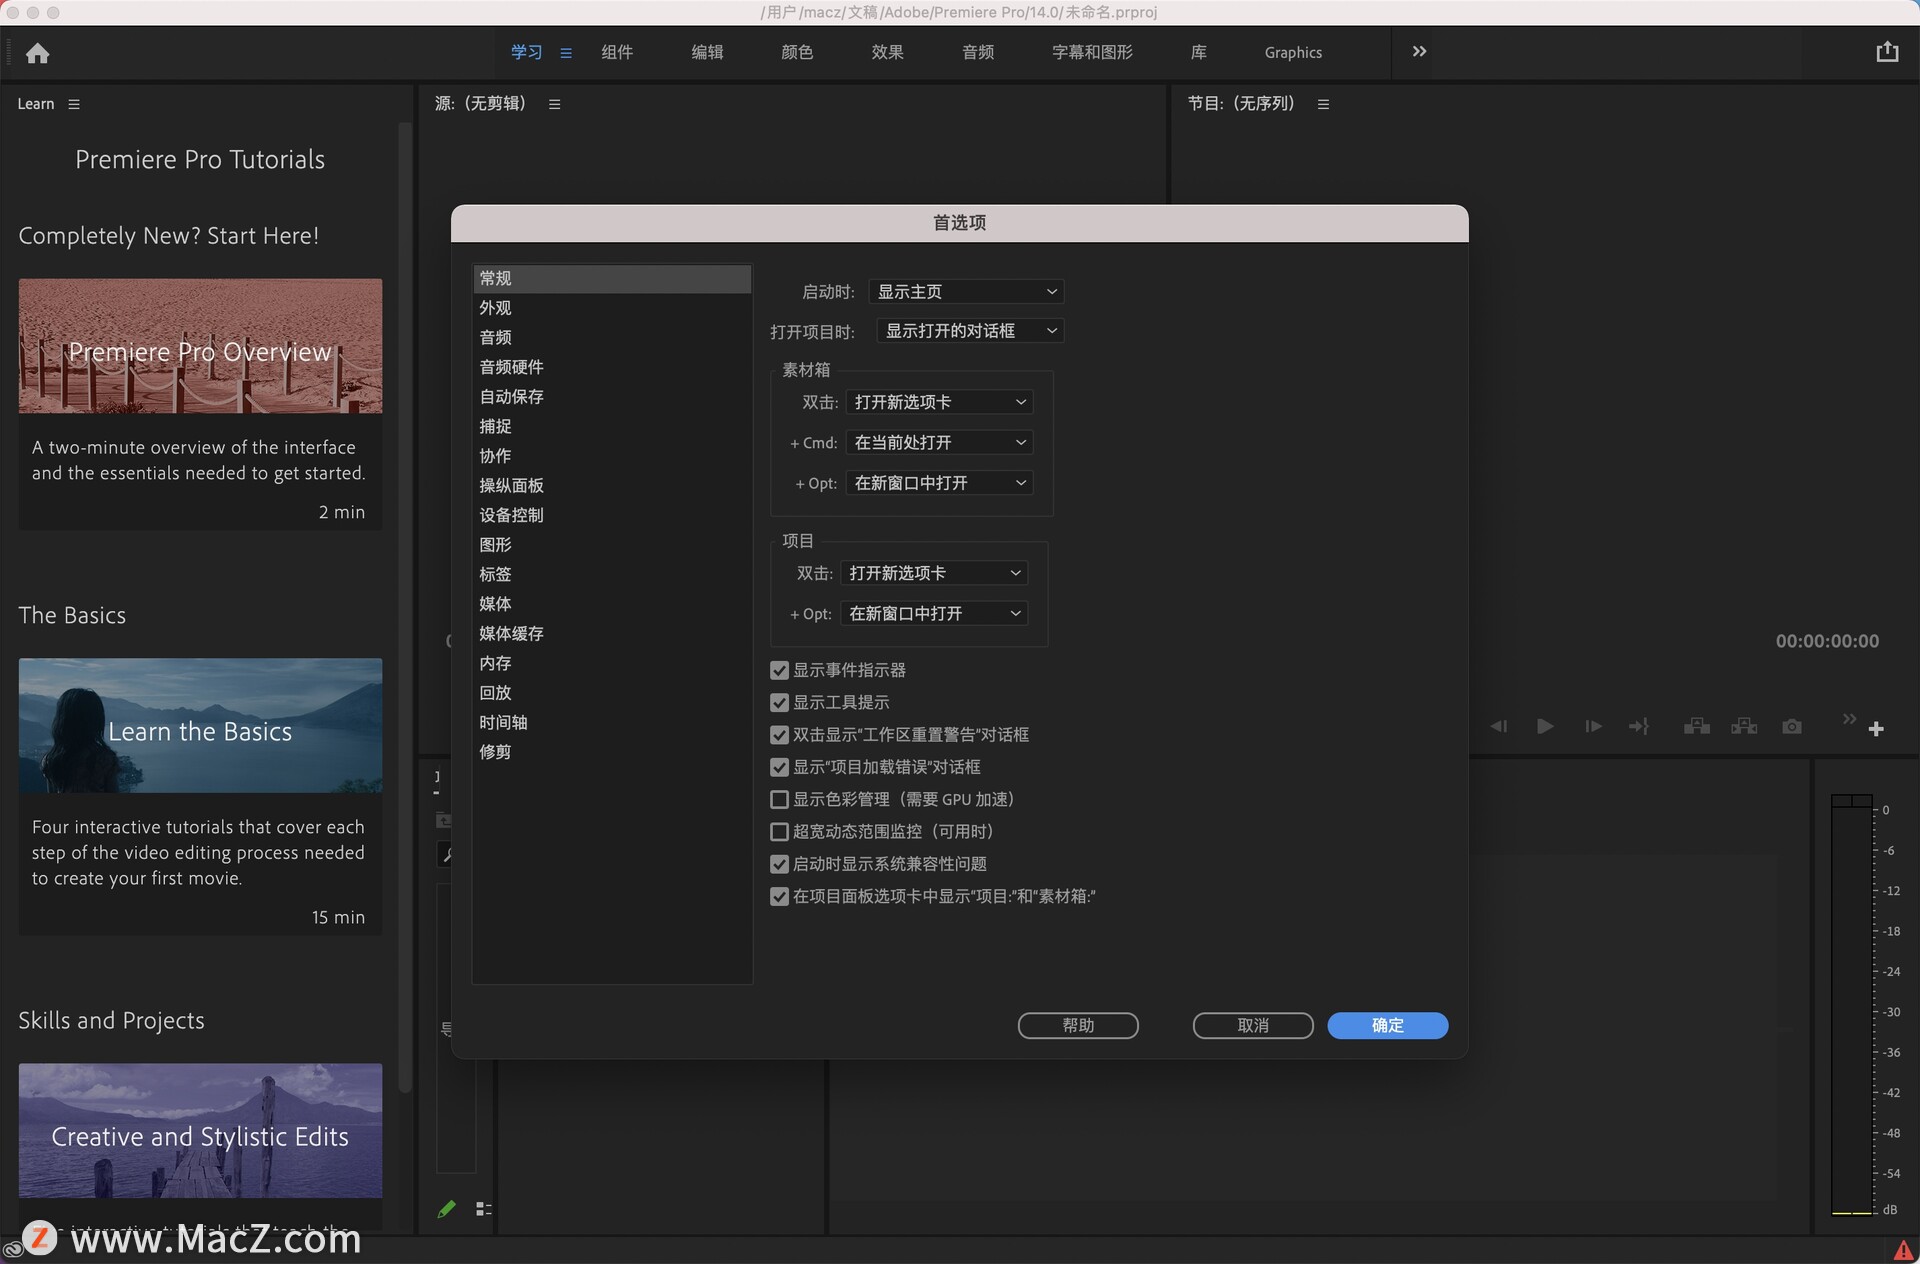Viewport: 1920px width, 1264px height.
Task: Toggle 显示事件指示器 checkbox
Action: click(776, 670)
